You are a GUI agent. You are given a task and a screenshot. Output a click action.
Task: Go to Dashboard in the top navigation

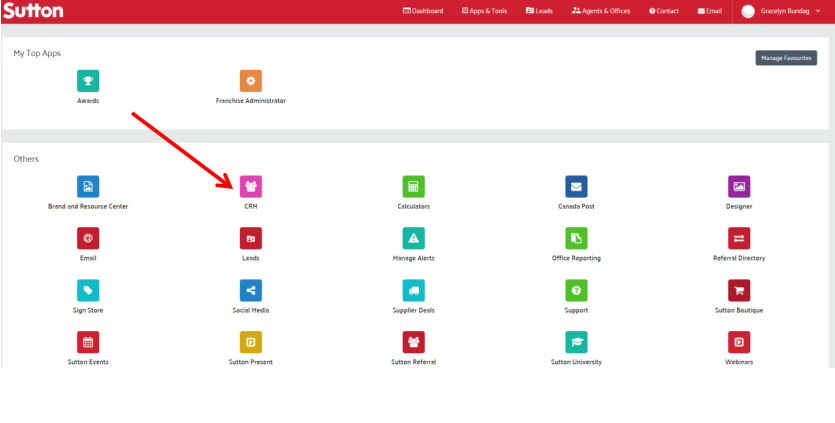423,11
